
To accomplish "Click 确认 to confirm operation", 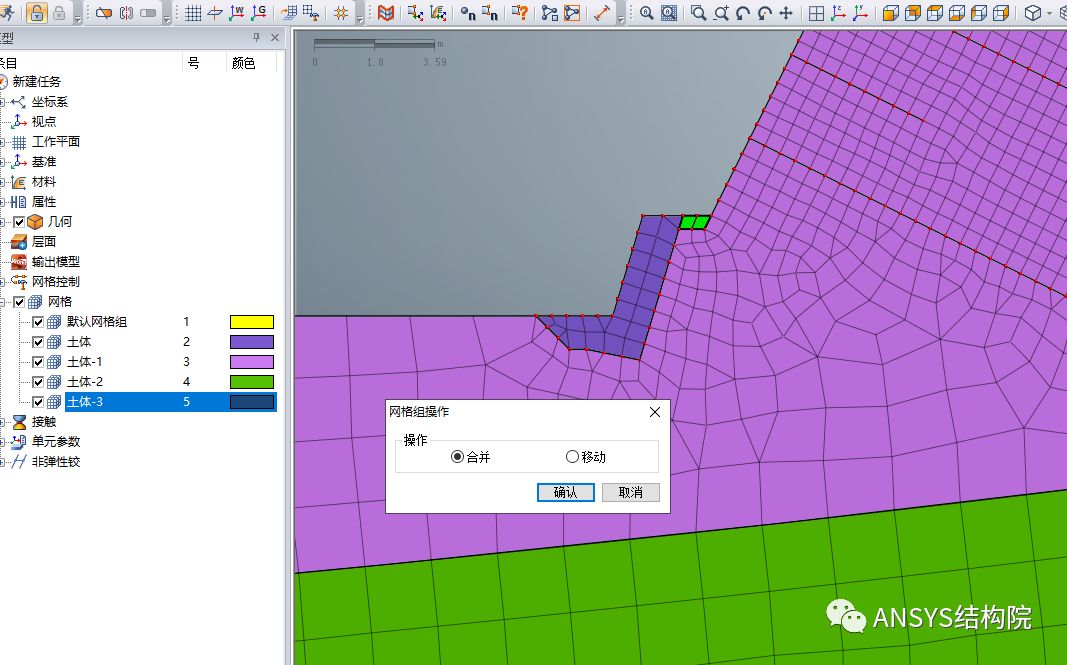I will coord(565,492).
